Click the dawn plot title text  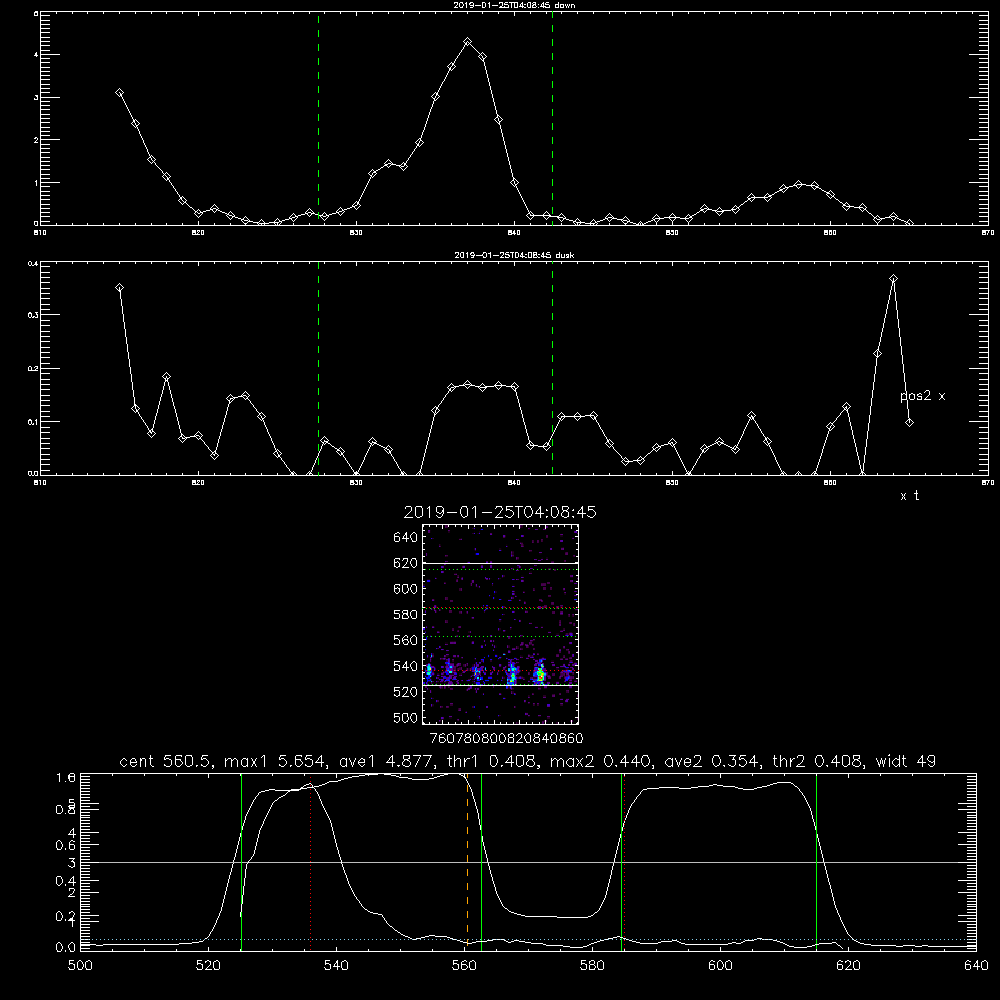pyautogui.click(x=514, y=4)
